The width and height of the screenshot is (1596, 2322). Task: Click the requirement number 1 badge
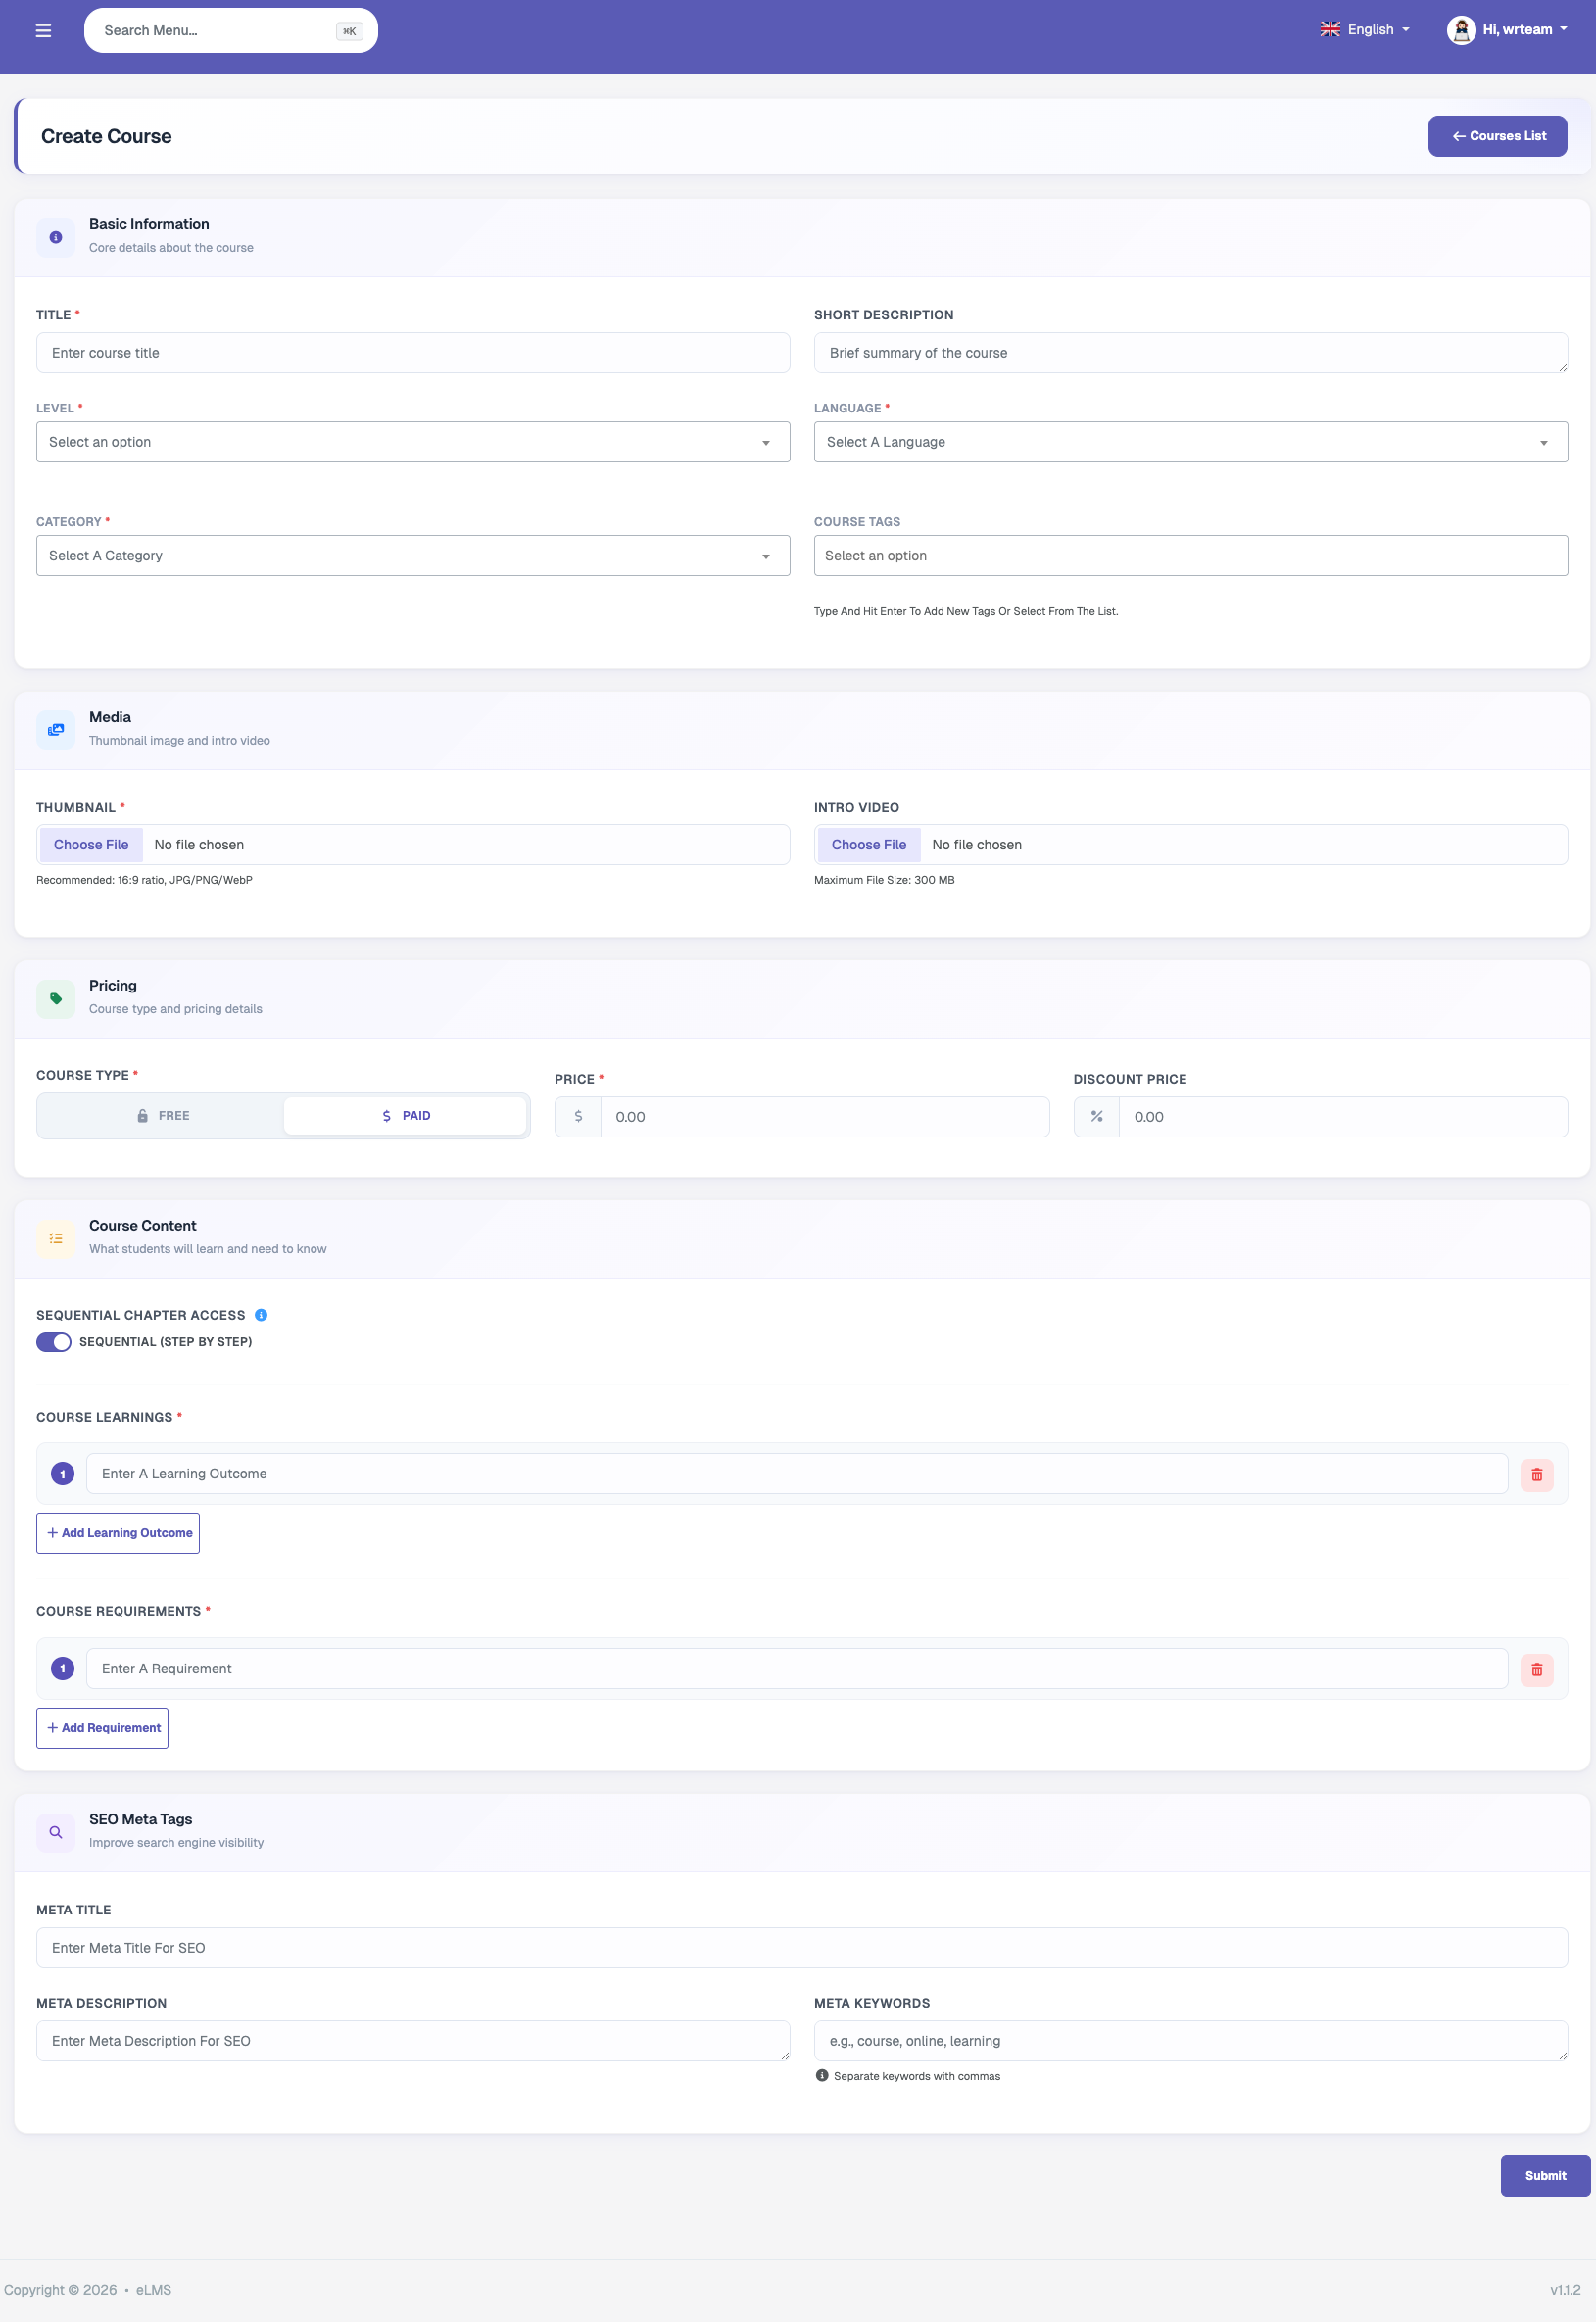[63, 1668]
